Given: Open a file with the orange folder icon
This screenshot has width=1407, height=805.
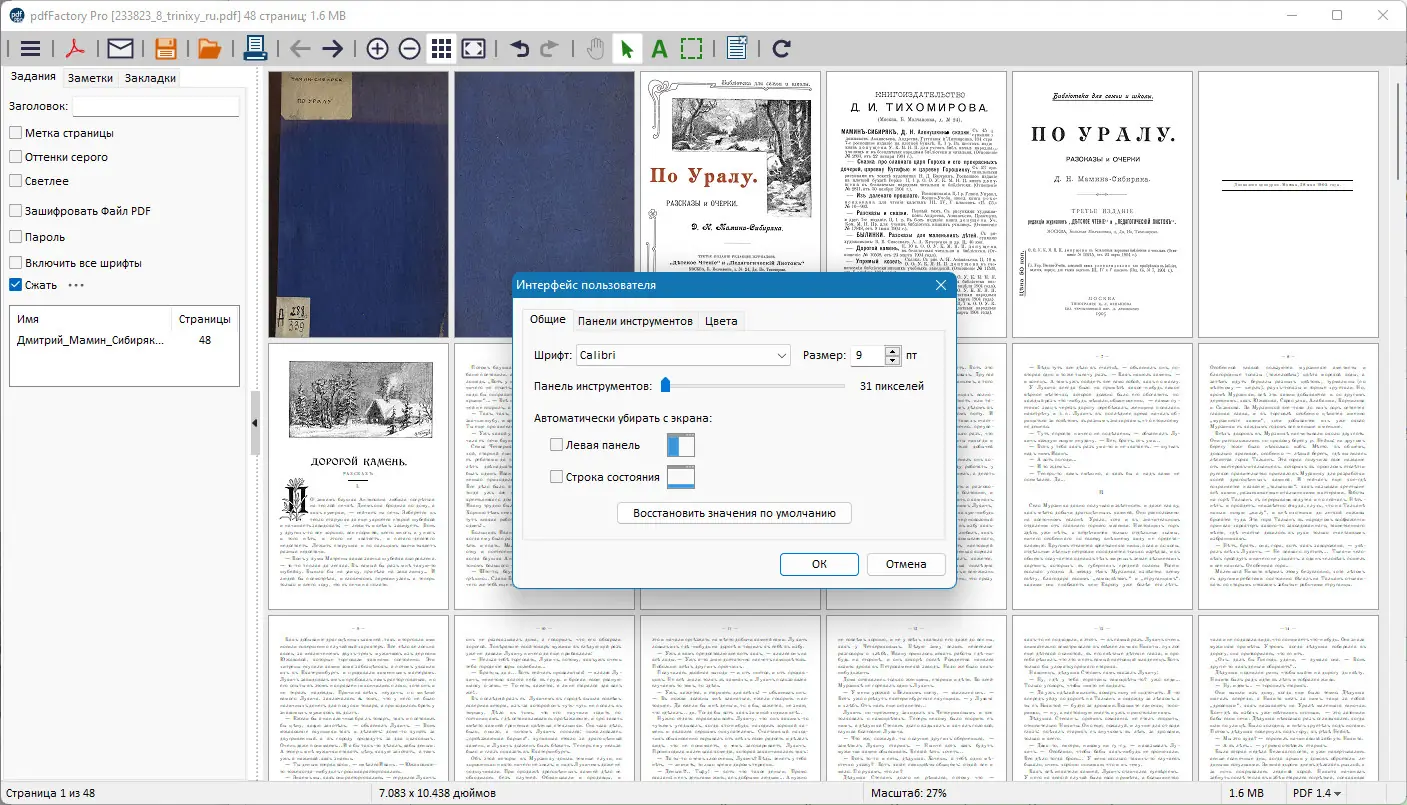Looking at the screenshot, I should pos(209,48).
